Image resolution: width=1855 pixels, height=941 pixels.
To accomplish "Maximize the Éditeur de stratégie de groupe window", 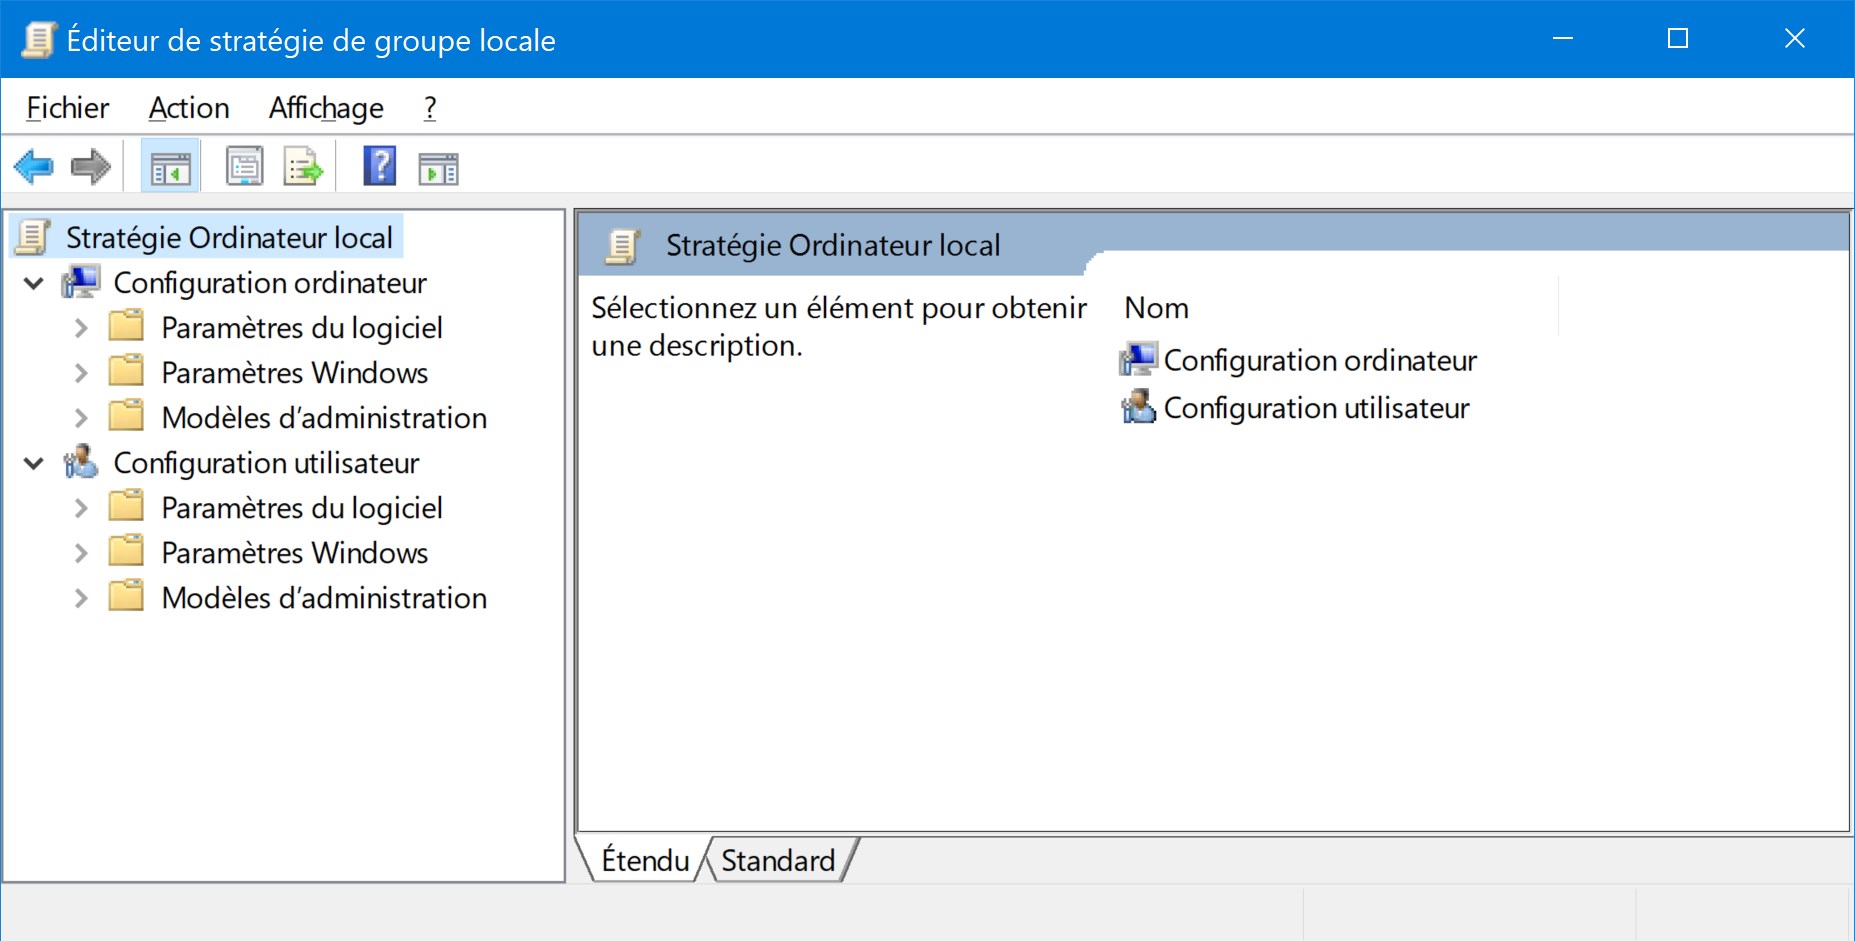I will point(1678,39).
